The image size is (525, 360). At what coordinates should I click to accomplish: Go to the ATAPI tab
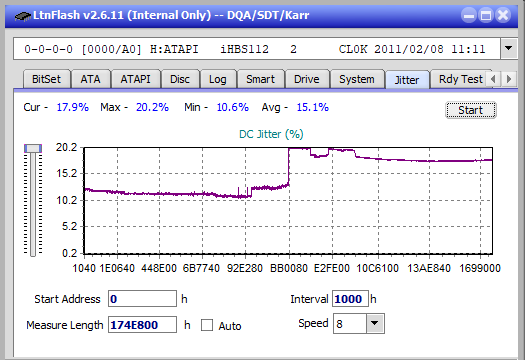(x=135, y=79)
